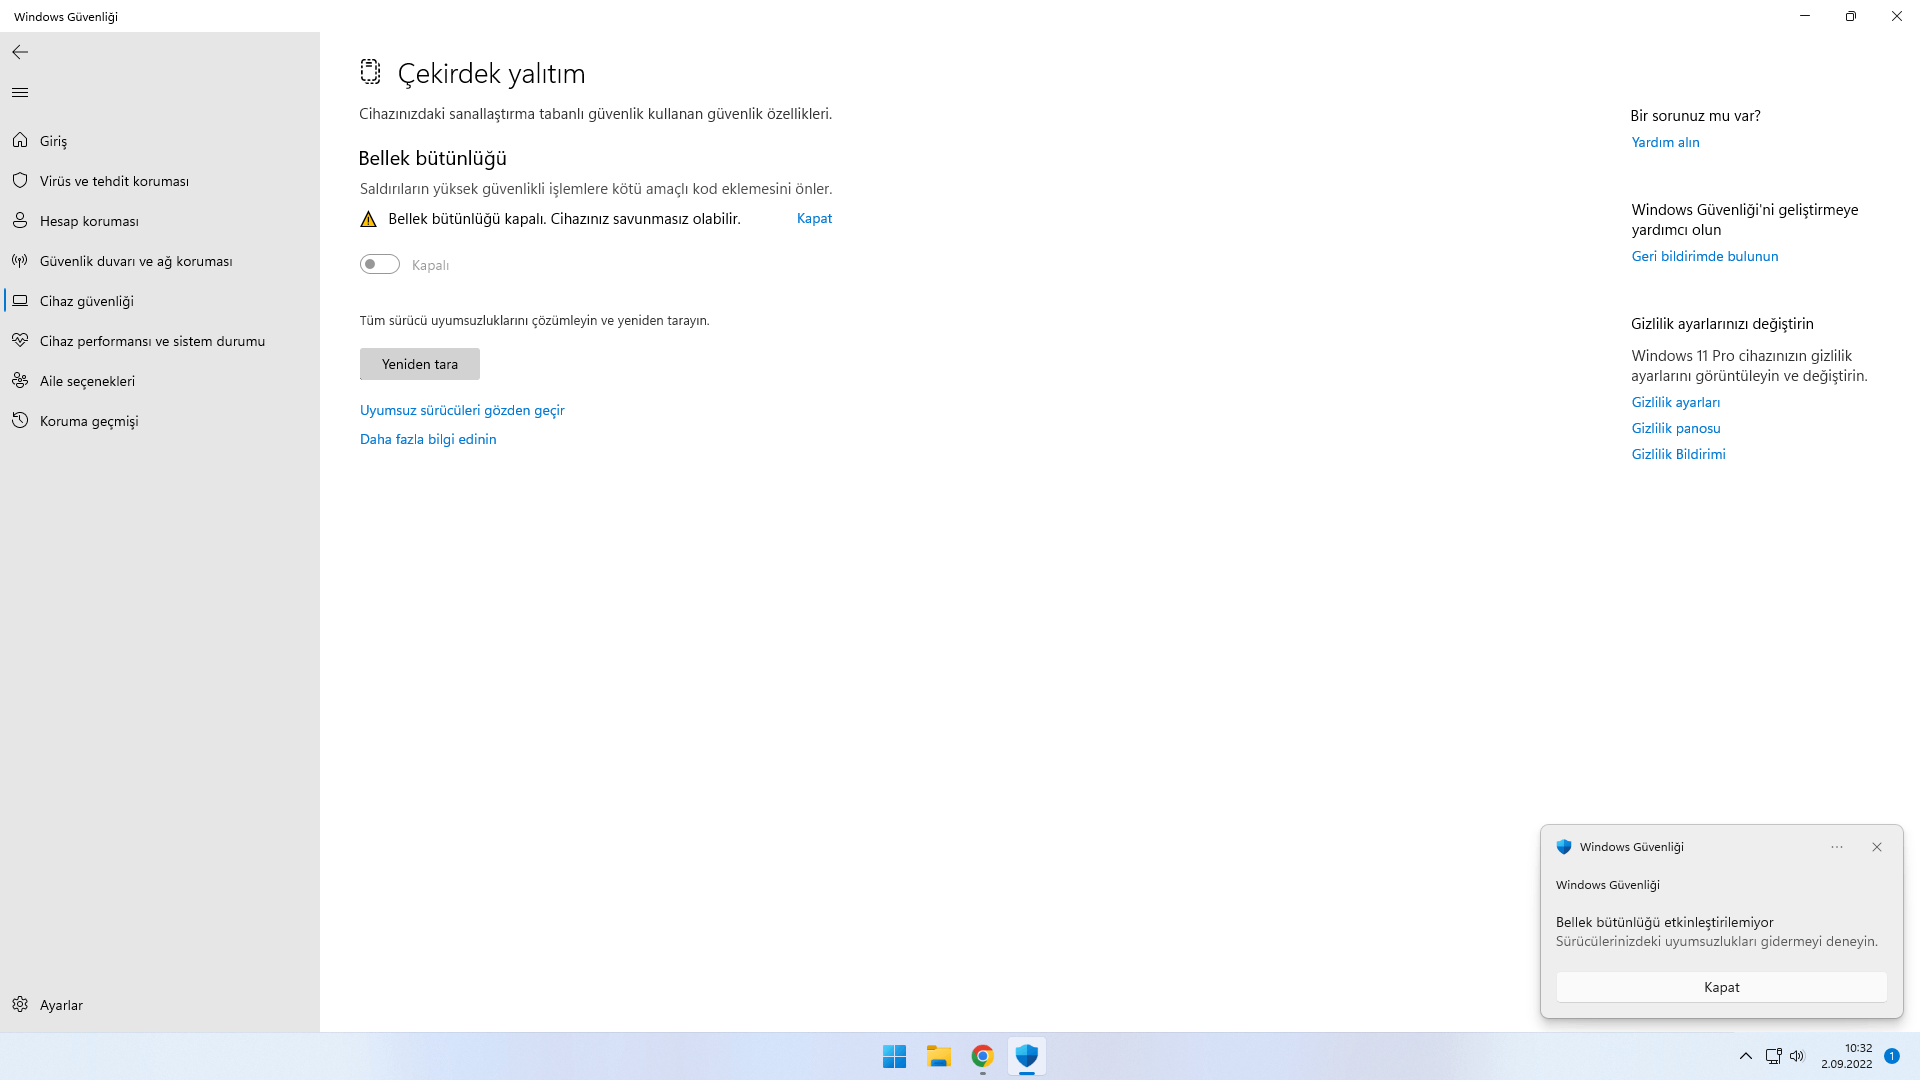Image resolution: width=1920 pixels, height=1080 pixels.
Task: Click the Çekirdek yalıtım page title
Action: (x=491, y=73)
